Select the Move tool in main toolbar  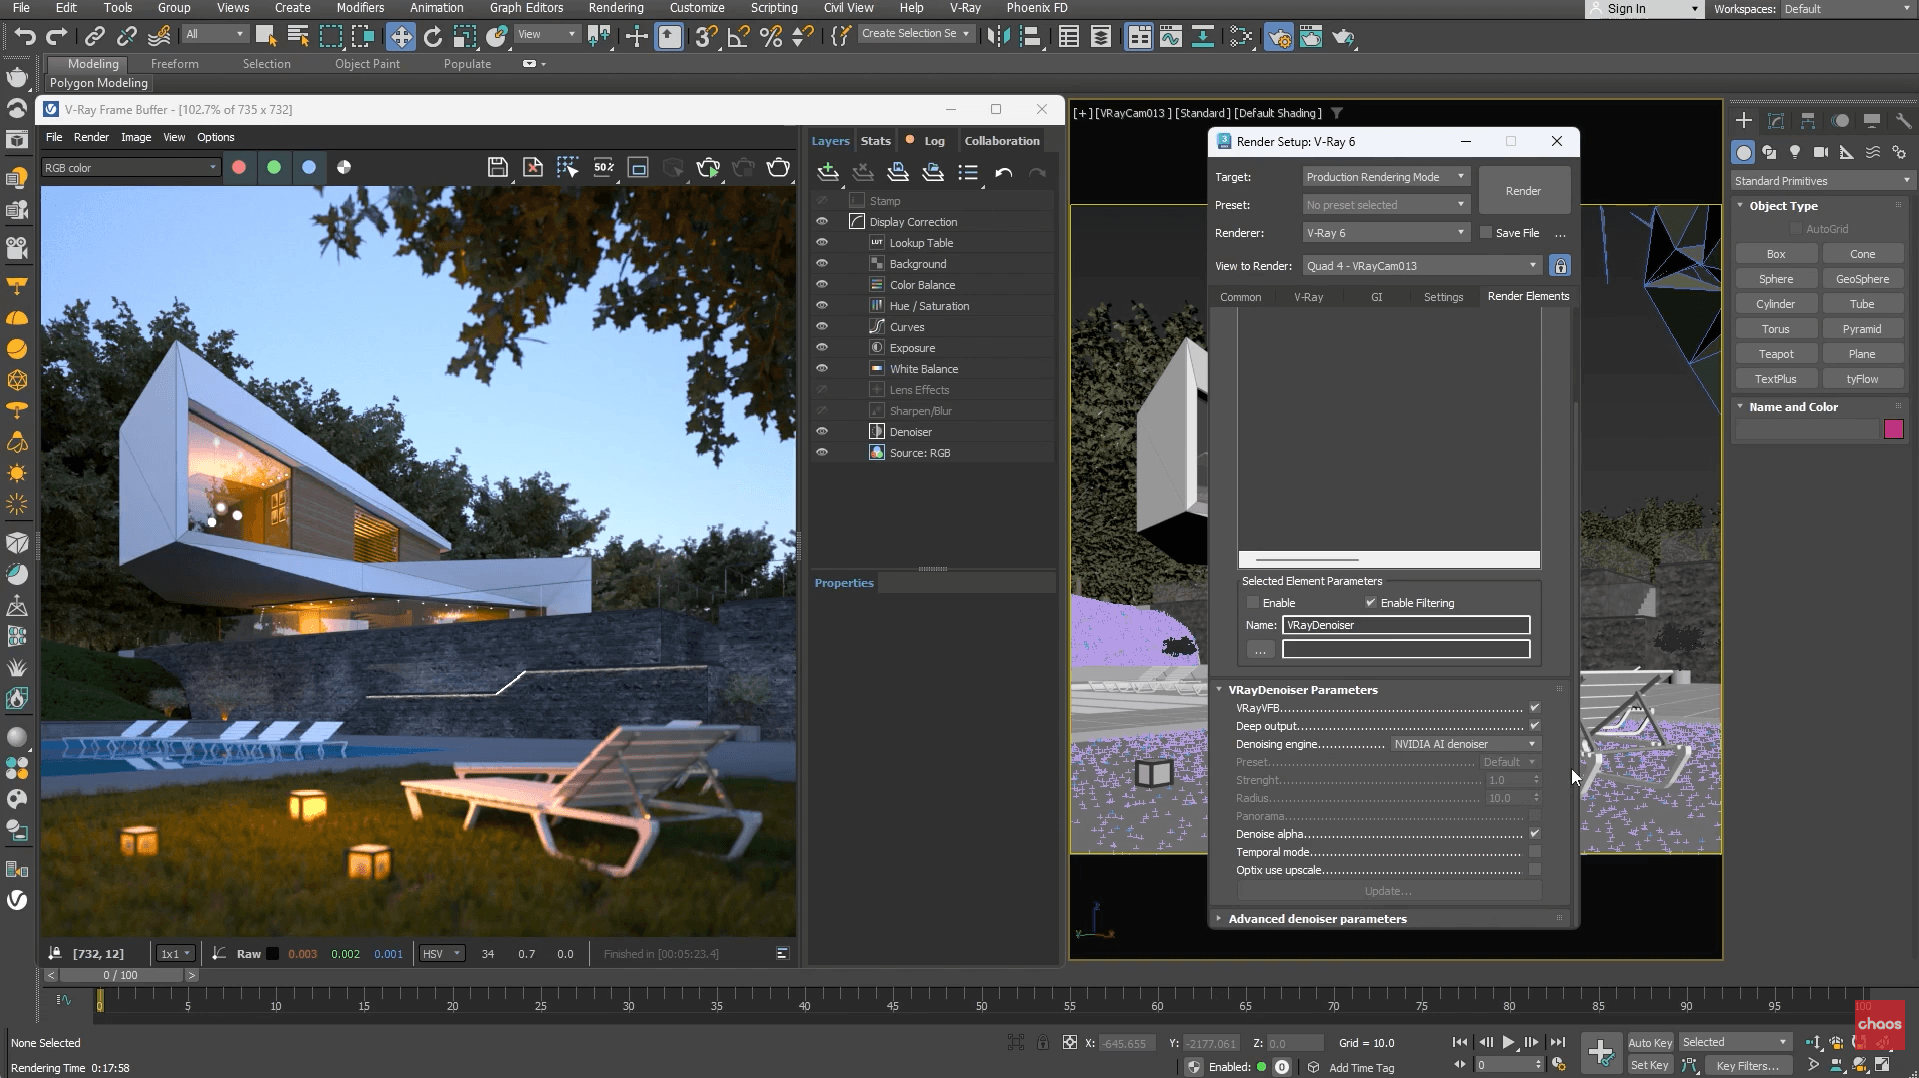tap(401, 37)
